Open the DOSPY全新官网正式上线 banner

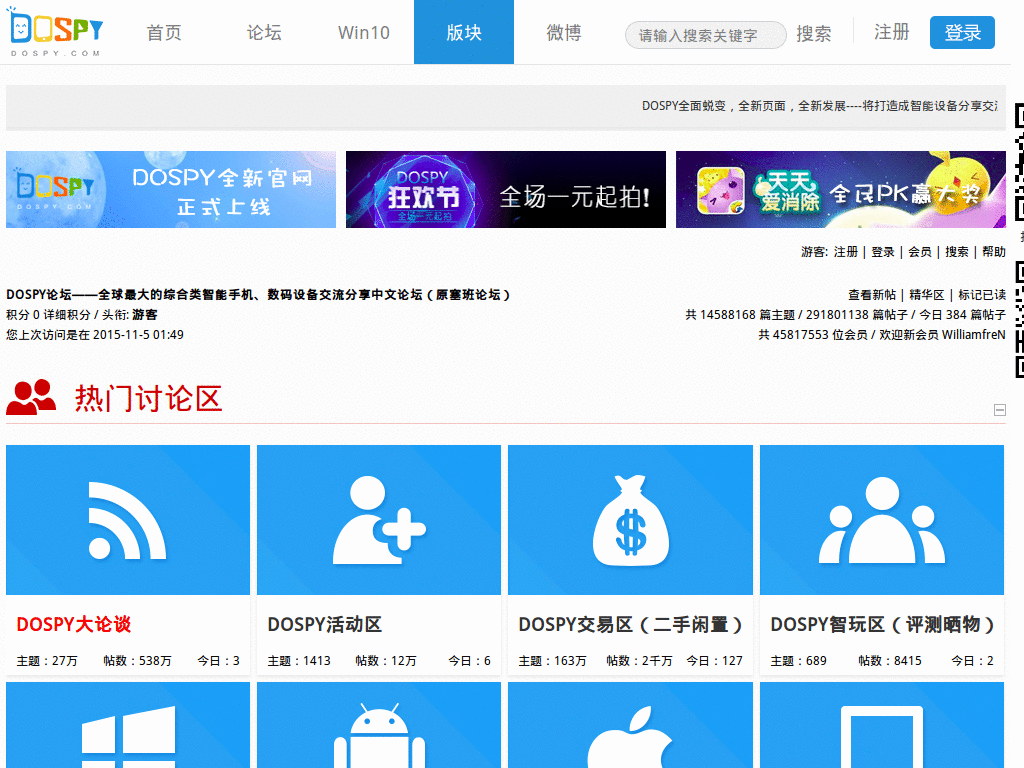click(x=171, y=189)
